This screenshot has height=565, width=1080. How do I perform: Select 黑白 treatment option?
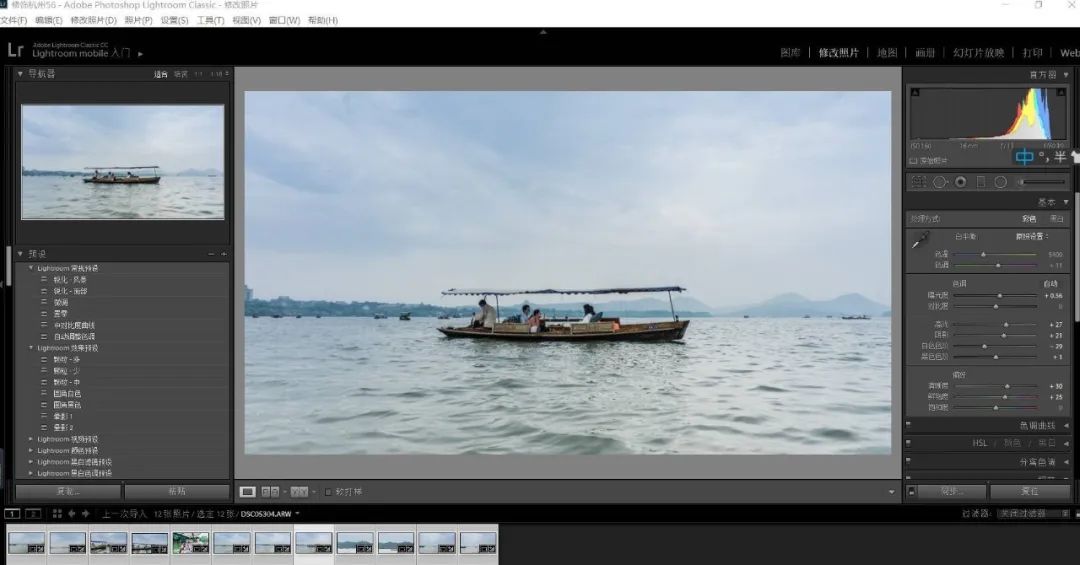[x=1057, y=218]
